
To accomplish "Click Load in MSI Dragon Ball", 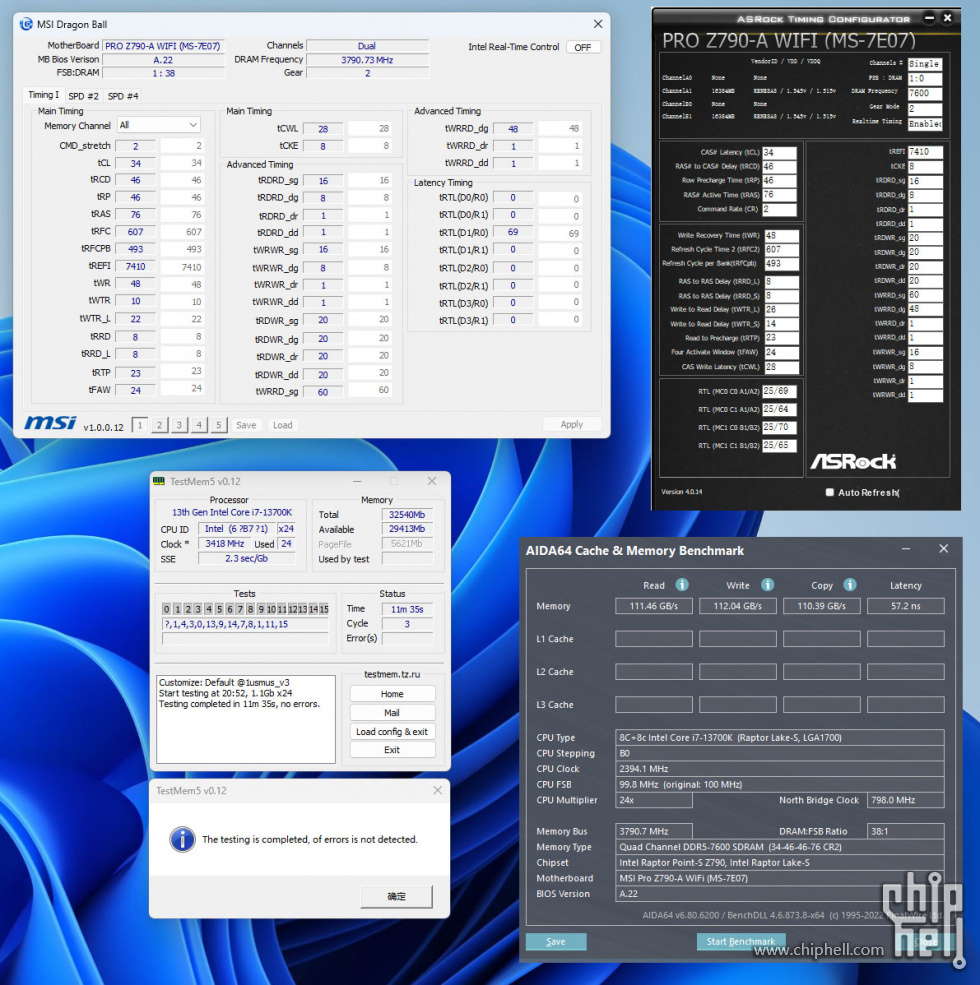I will point(283,425).
